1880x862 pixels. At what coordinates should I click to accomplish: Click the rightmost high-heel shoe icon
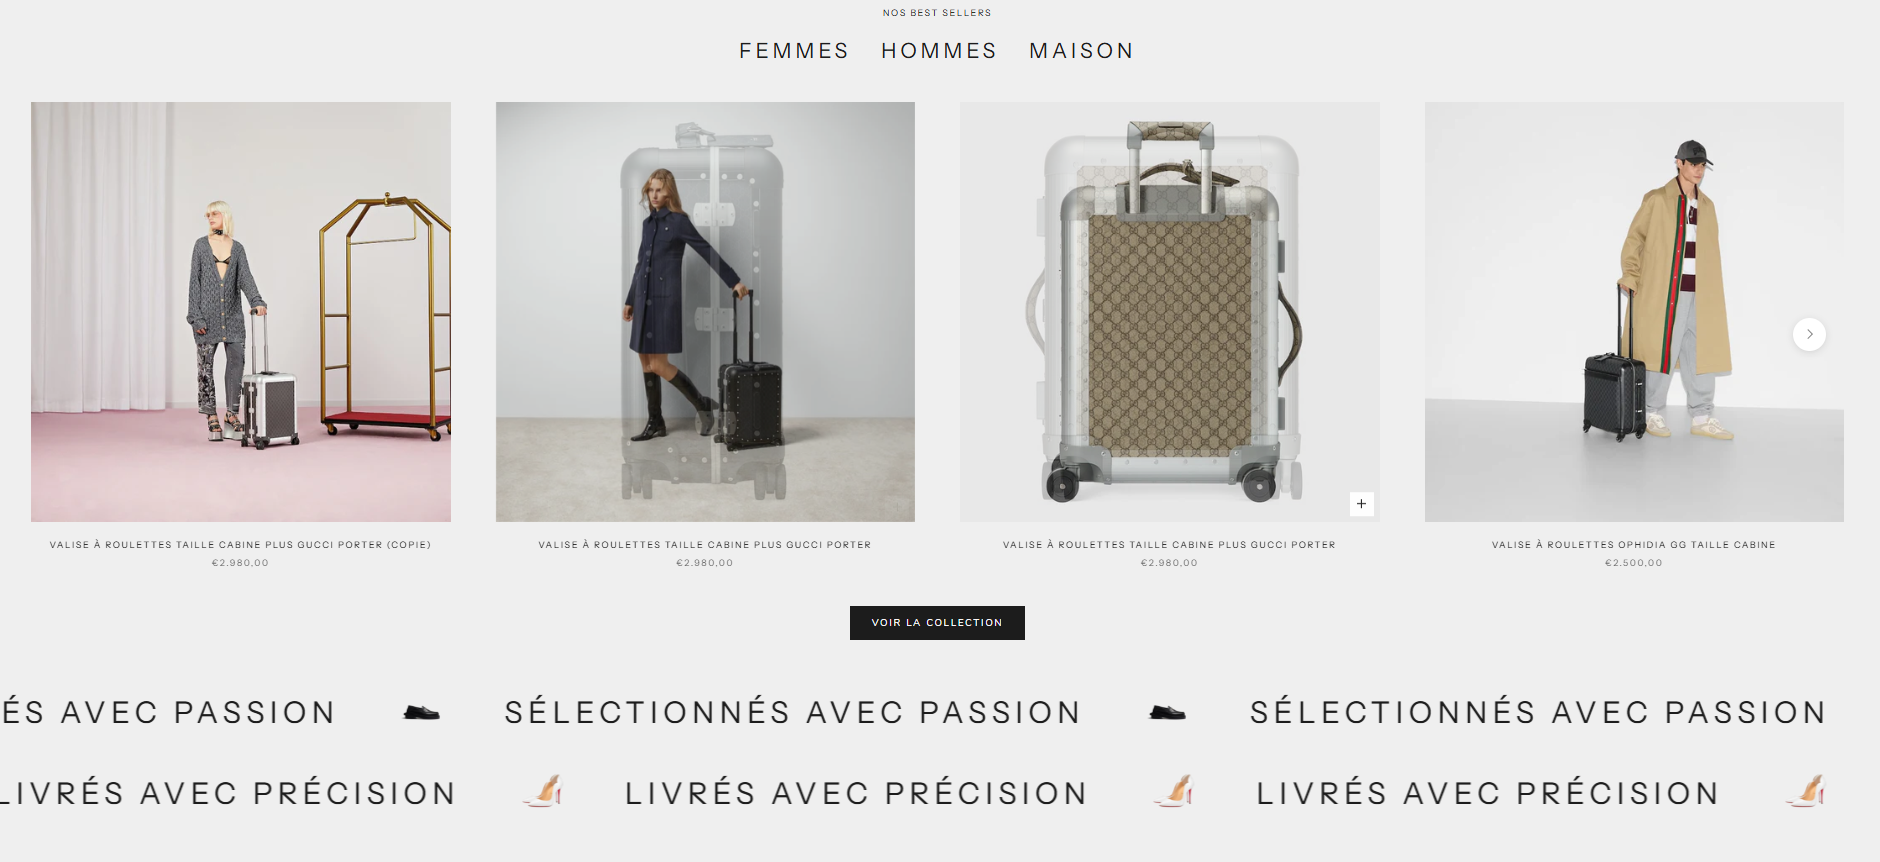(x=1807, y=791)
